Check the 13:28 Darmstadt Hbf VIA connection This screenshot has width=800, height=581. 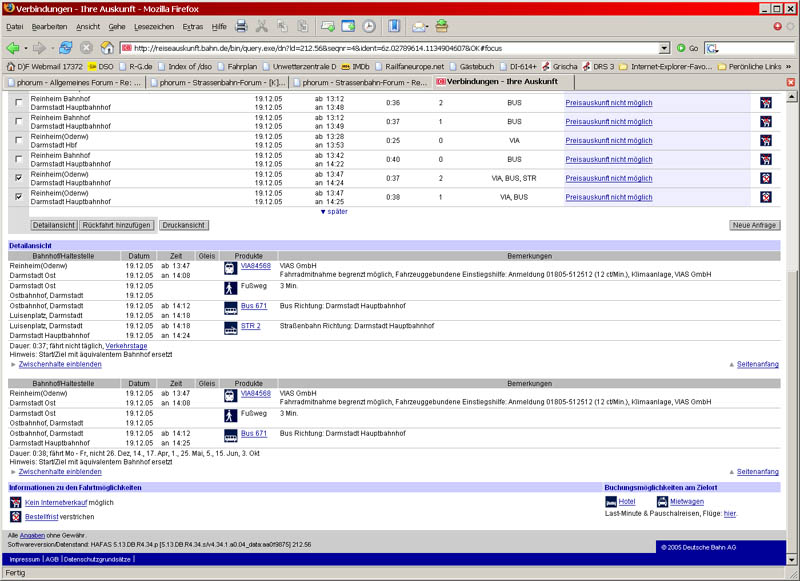(18, 140)
